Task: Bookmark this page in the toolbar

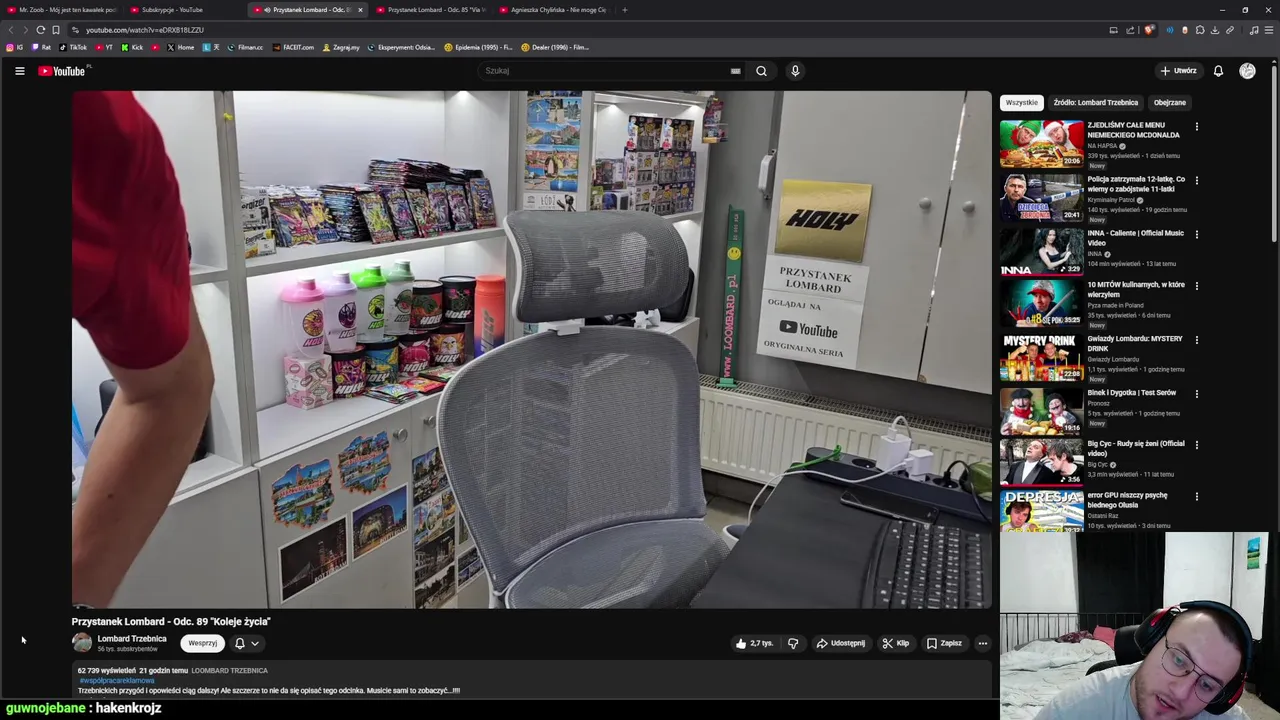Action: [x=56, y=30]
